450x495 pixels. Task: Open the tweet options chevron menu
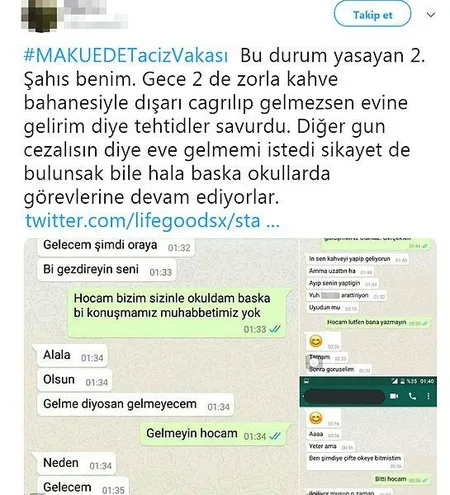[431, 15]
